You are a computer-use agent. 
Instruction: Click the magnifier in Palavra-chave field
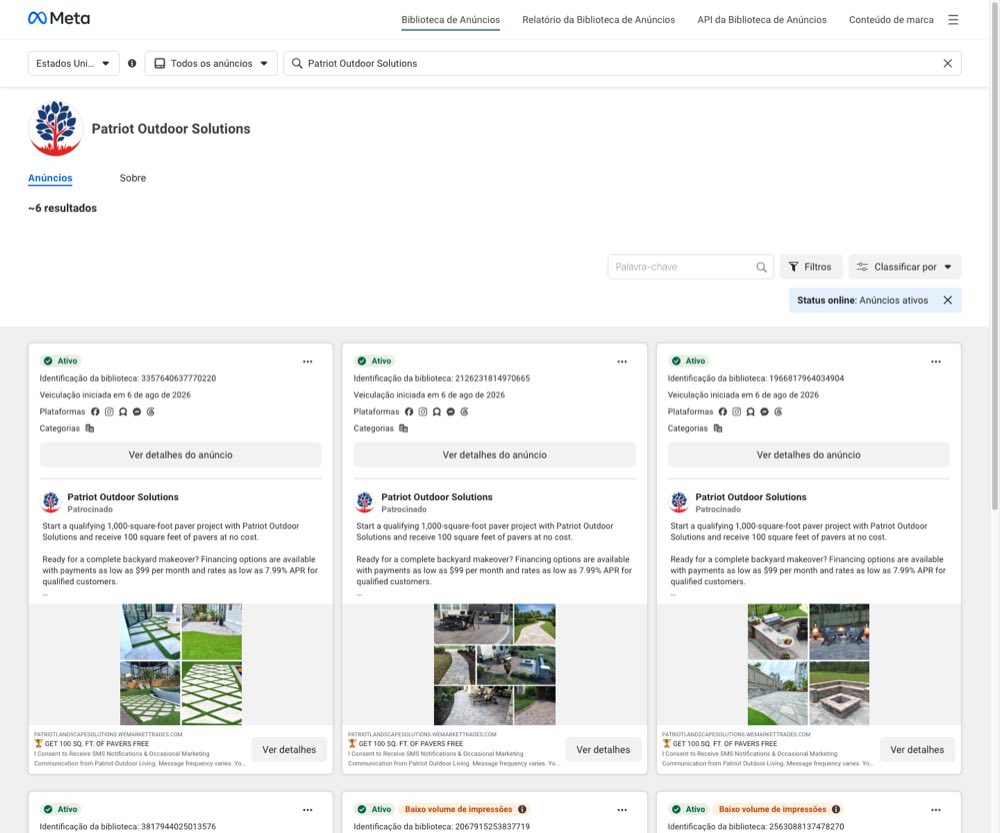tap(761, 267)
